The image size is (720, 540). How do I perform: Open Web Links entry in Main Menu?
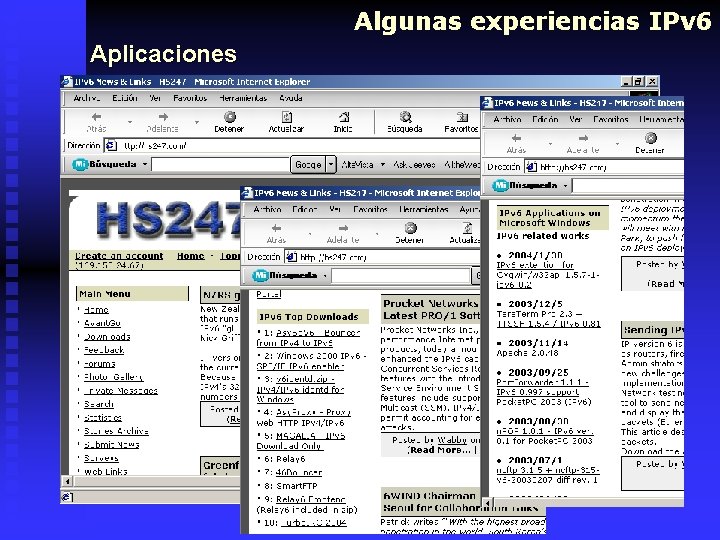click(x=106, y=472)
